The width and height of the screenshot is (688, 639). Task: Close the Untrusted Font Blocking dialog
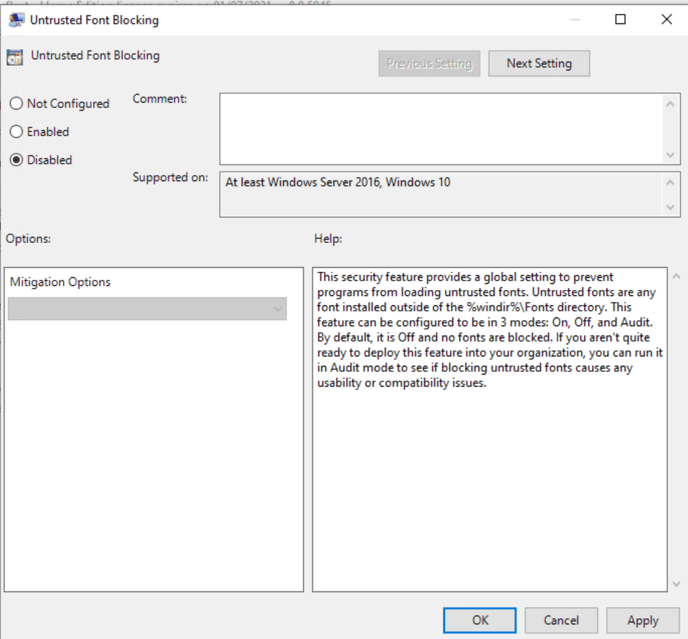[666, 20]
